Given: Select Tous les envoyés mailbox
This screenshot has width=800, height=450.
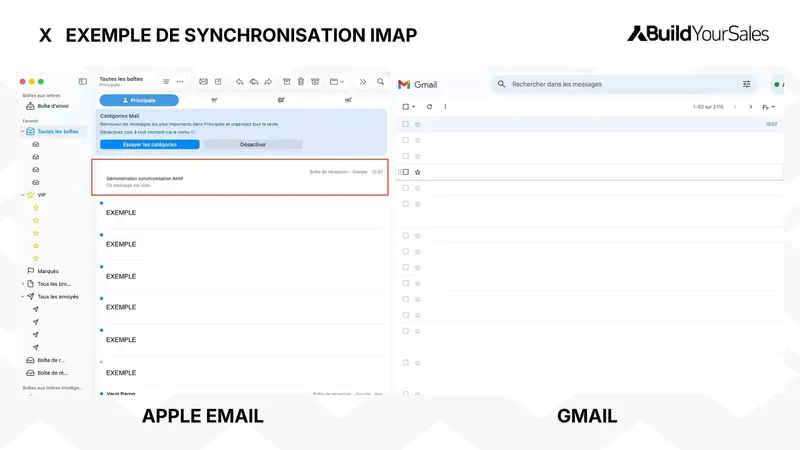Looking at the screenshot, I should [53, 296].
